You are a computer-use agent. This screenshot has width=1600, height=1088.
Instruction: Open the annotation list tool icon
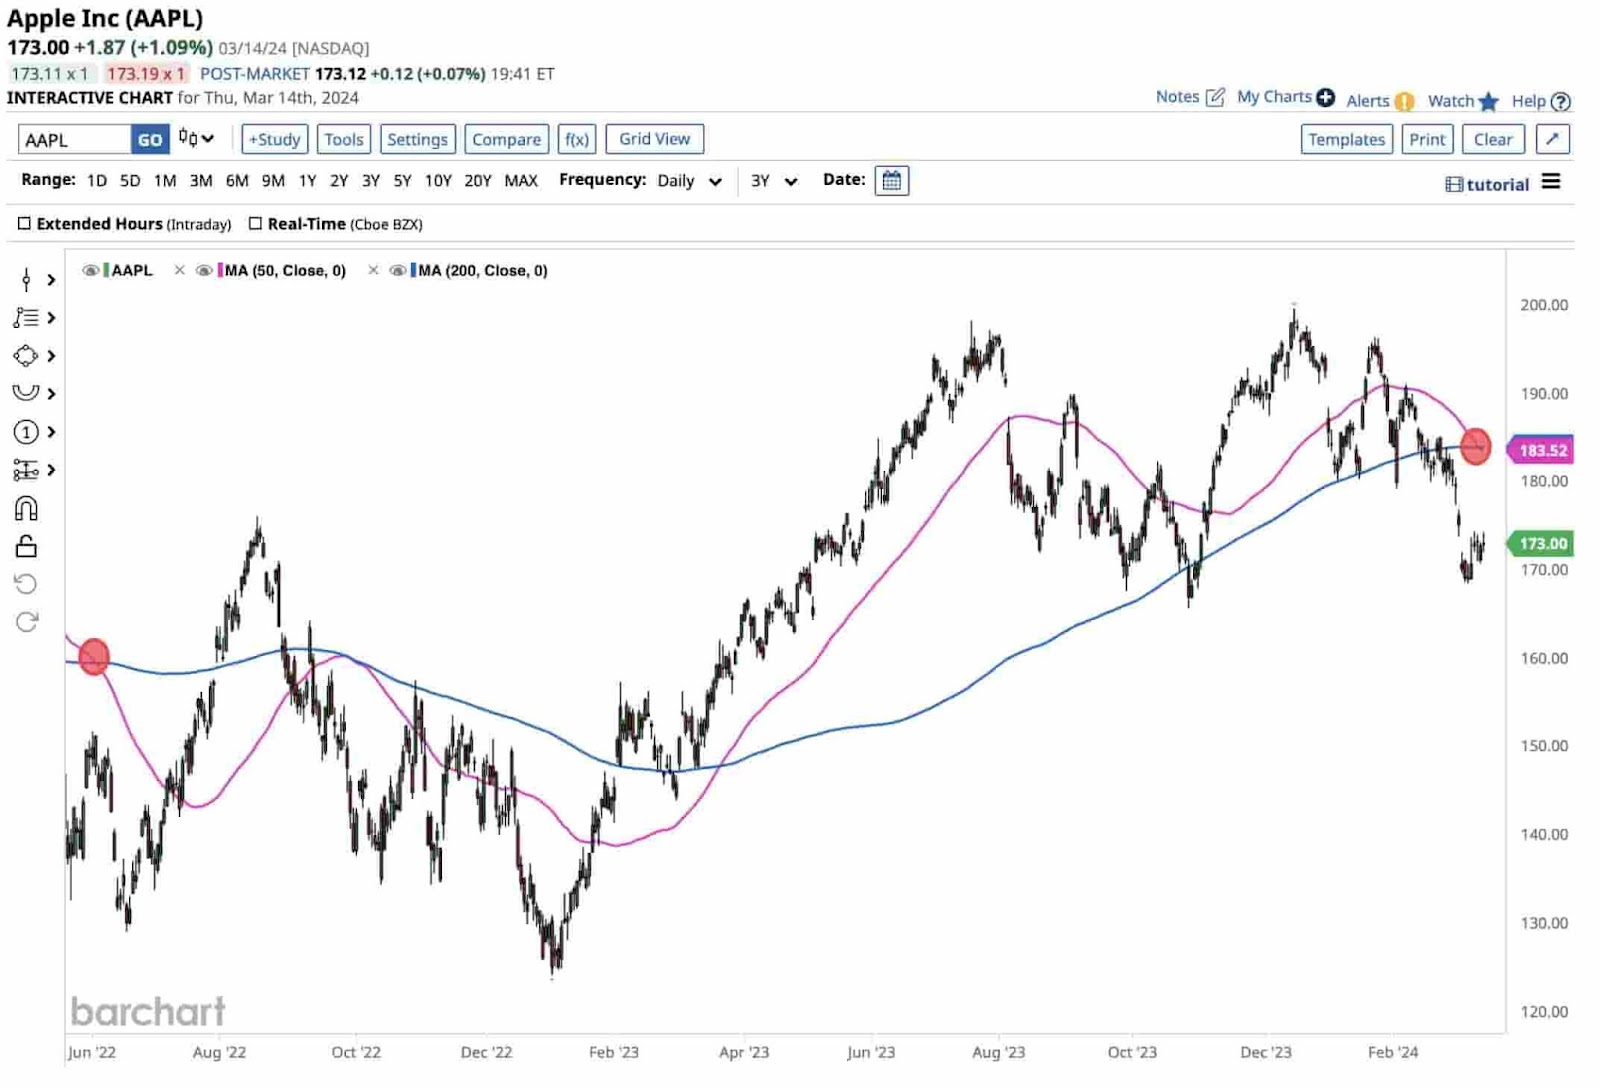(26, 318)
